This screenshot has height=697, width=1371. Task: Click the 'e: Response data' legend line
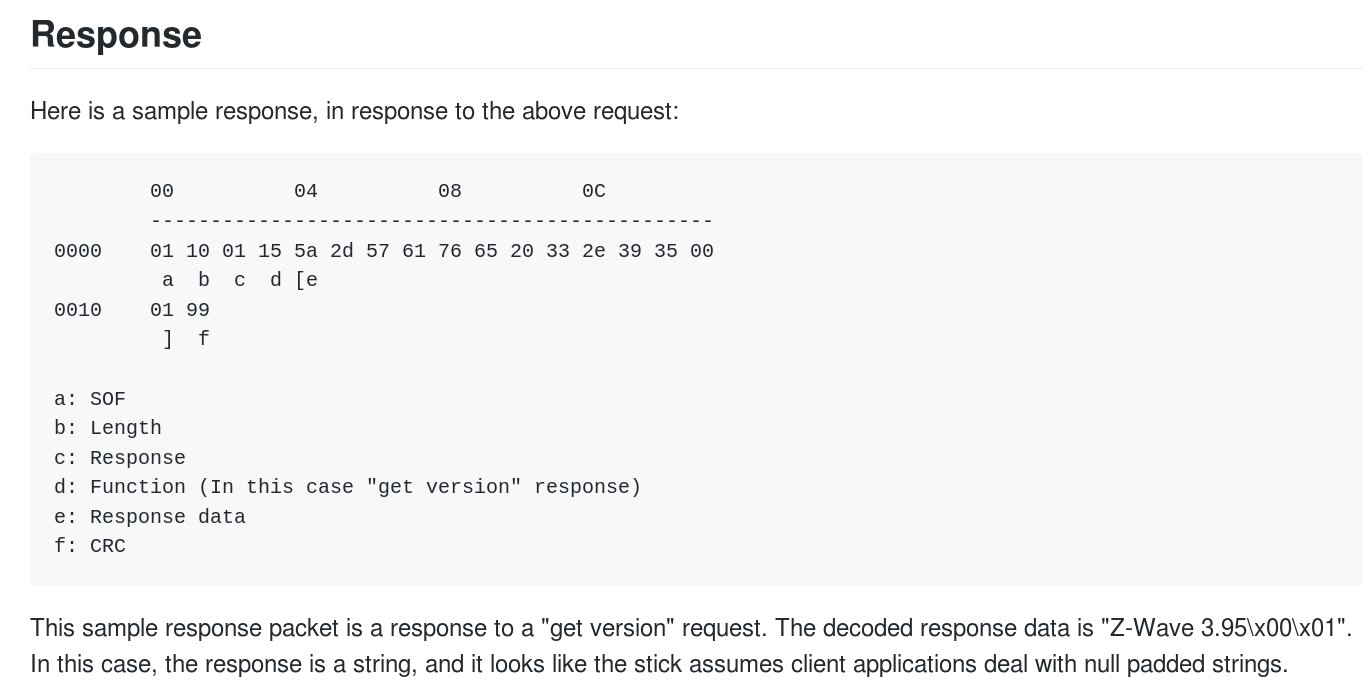(150, 517)
